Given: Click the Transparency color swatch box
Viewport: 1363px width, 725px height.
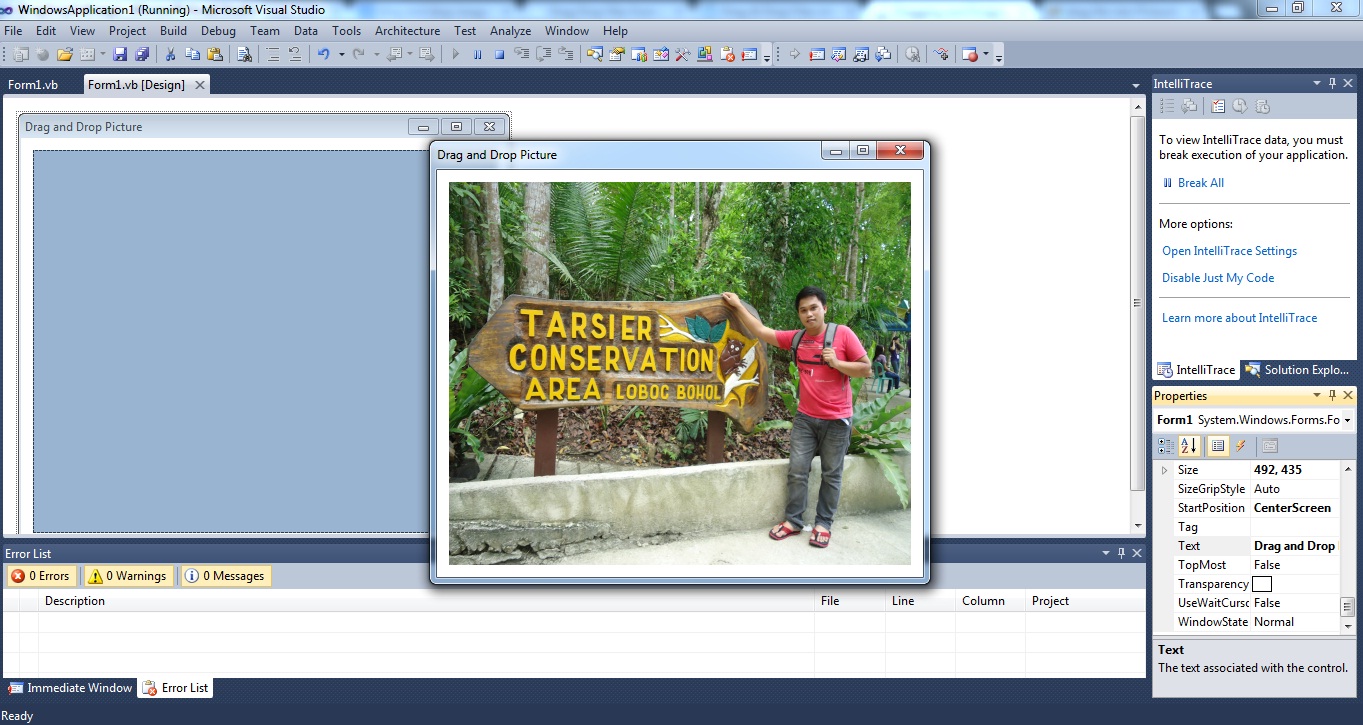Looking at the screenshot, I should [x=1262, y=584].
